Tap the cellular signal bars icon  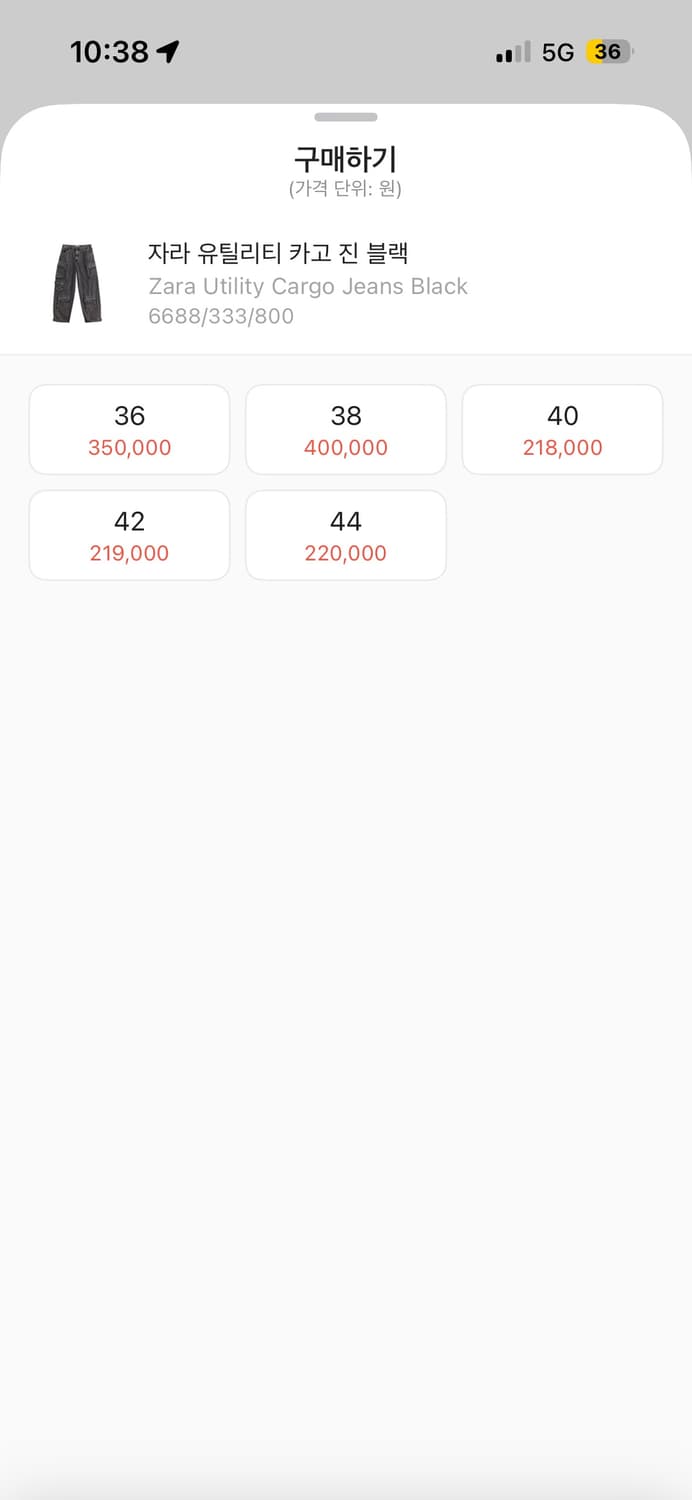[x=513, y=53]
